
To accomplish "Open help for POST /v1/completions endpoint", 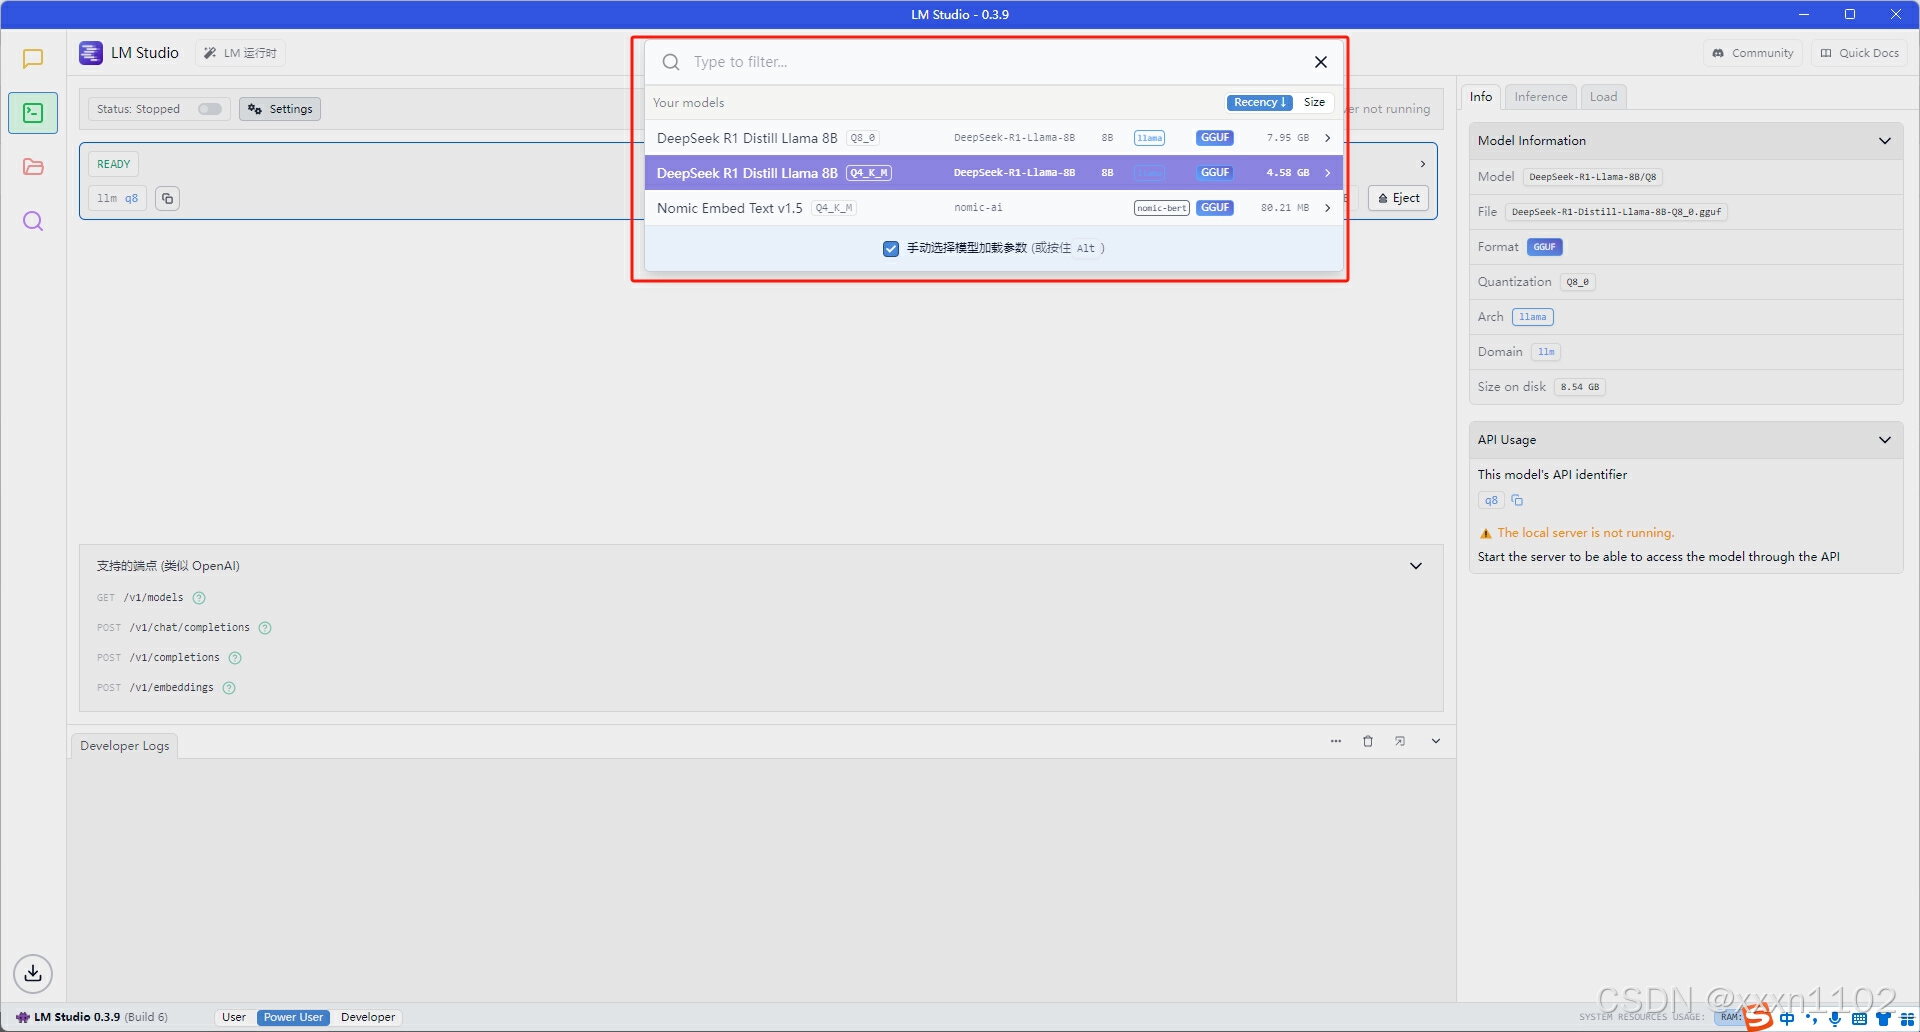I will coord(235,658).
